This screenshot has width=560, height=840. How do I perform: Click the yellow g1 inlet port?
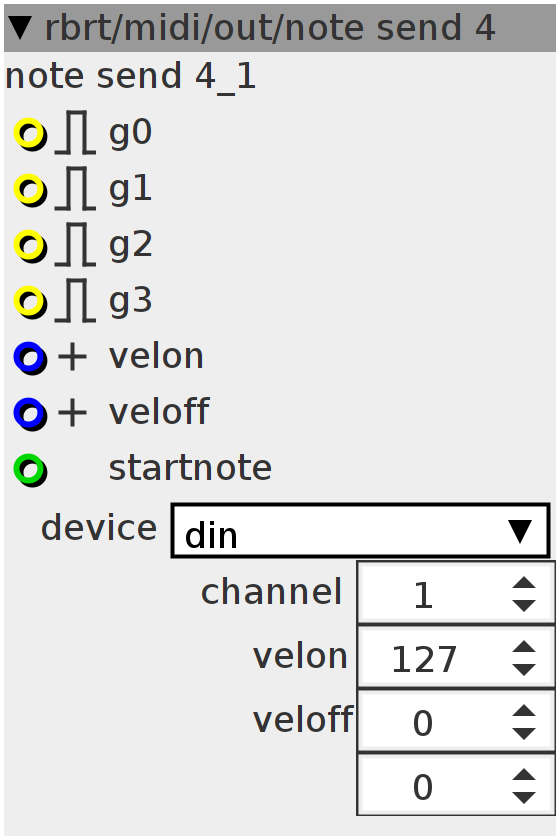click(30, 190)
